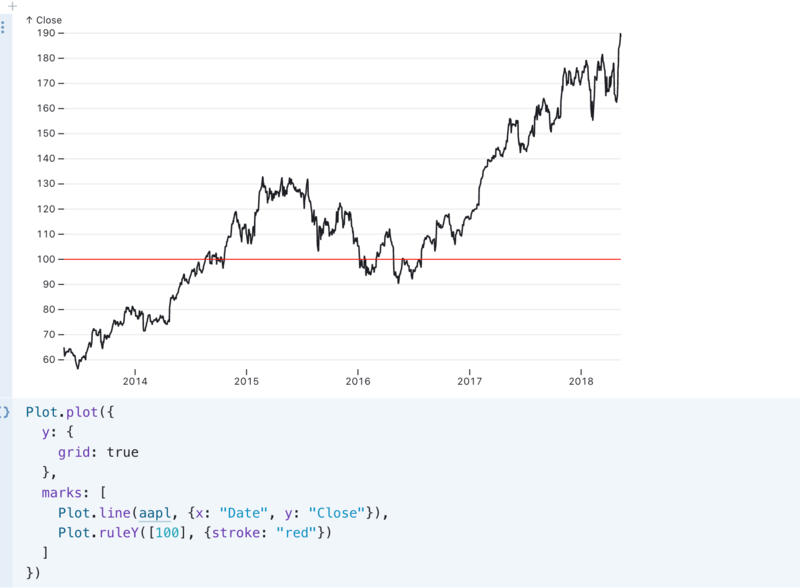Click the curly-braces cell mode icon
This screenshot has height=588, width=800.
(x=5, y=412)
